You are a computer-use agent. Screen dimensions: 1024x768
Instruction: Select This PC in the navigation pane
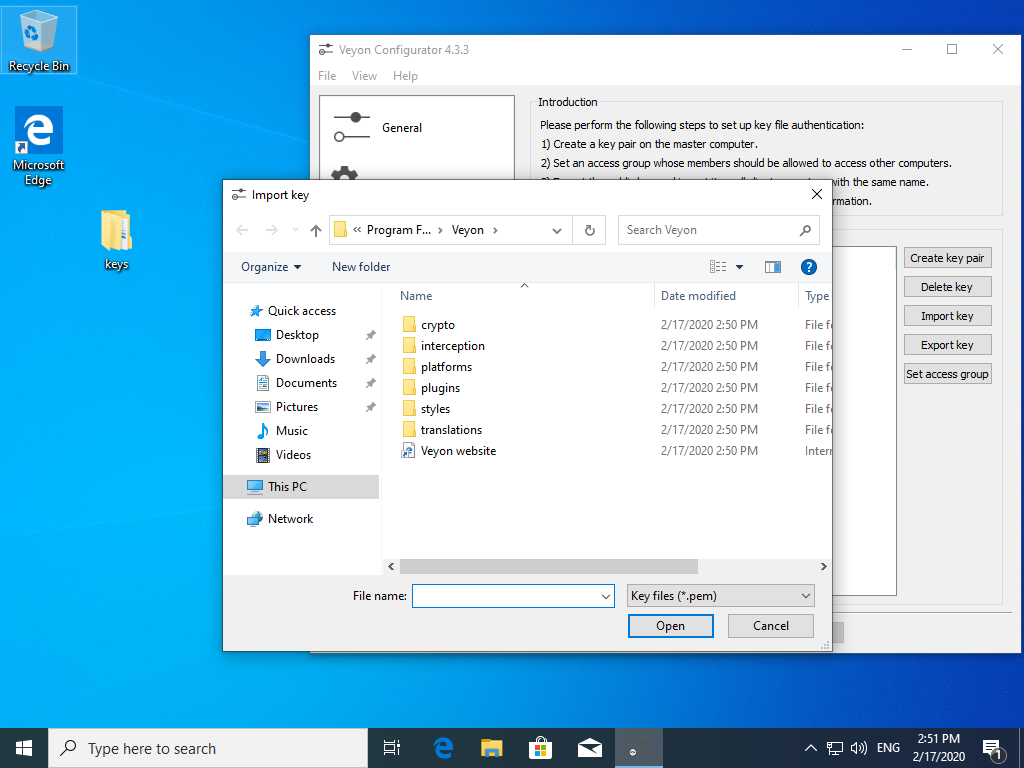coord(301,487)
